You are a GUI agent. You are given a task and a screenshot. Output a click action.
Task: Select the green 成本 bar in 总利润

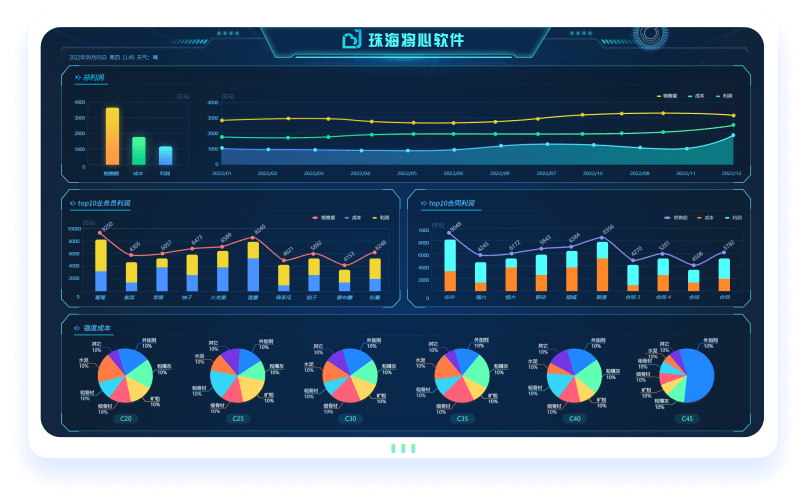coord(139,151)
